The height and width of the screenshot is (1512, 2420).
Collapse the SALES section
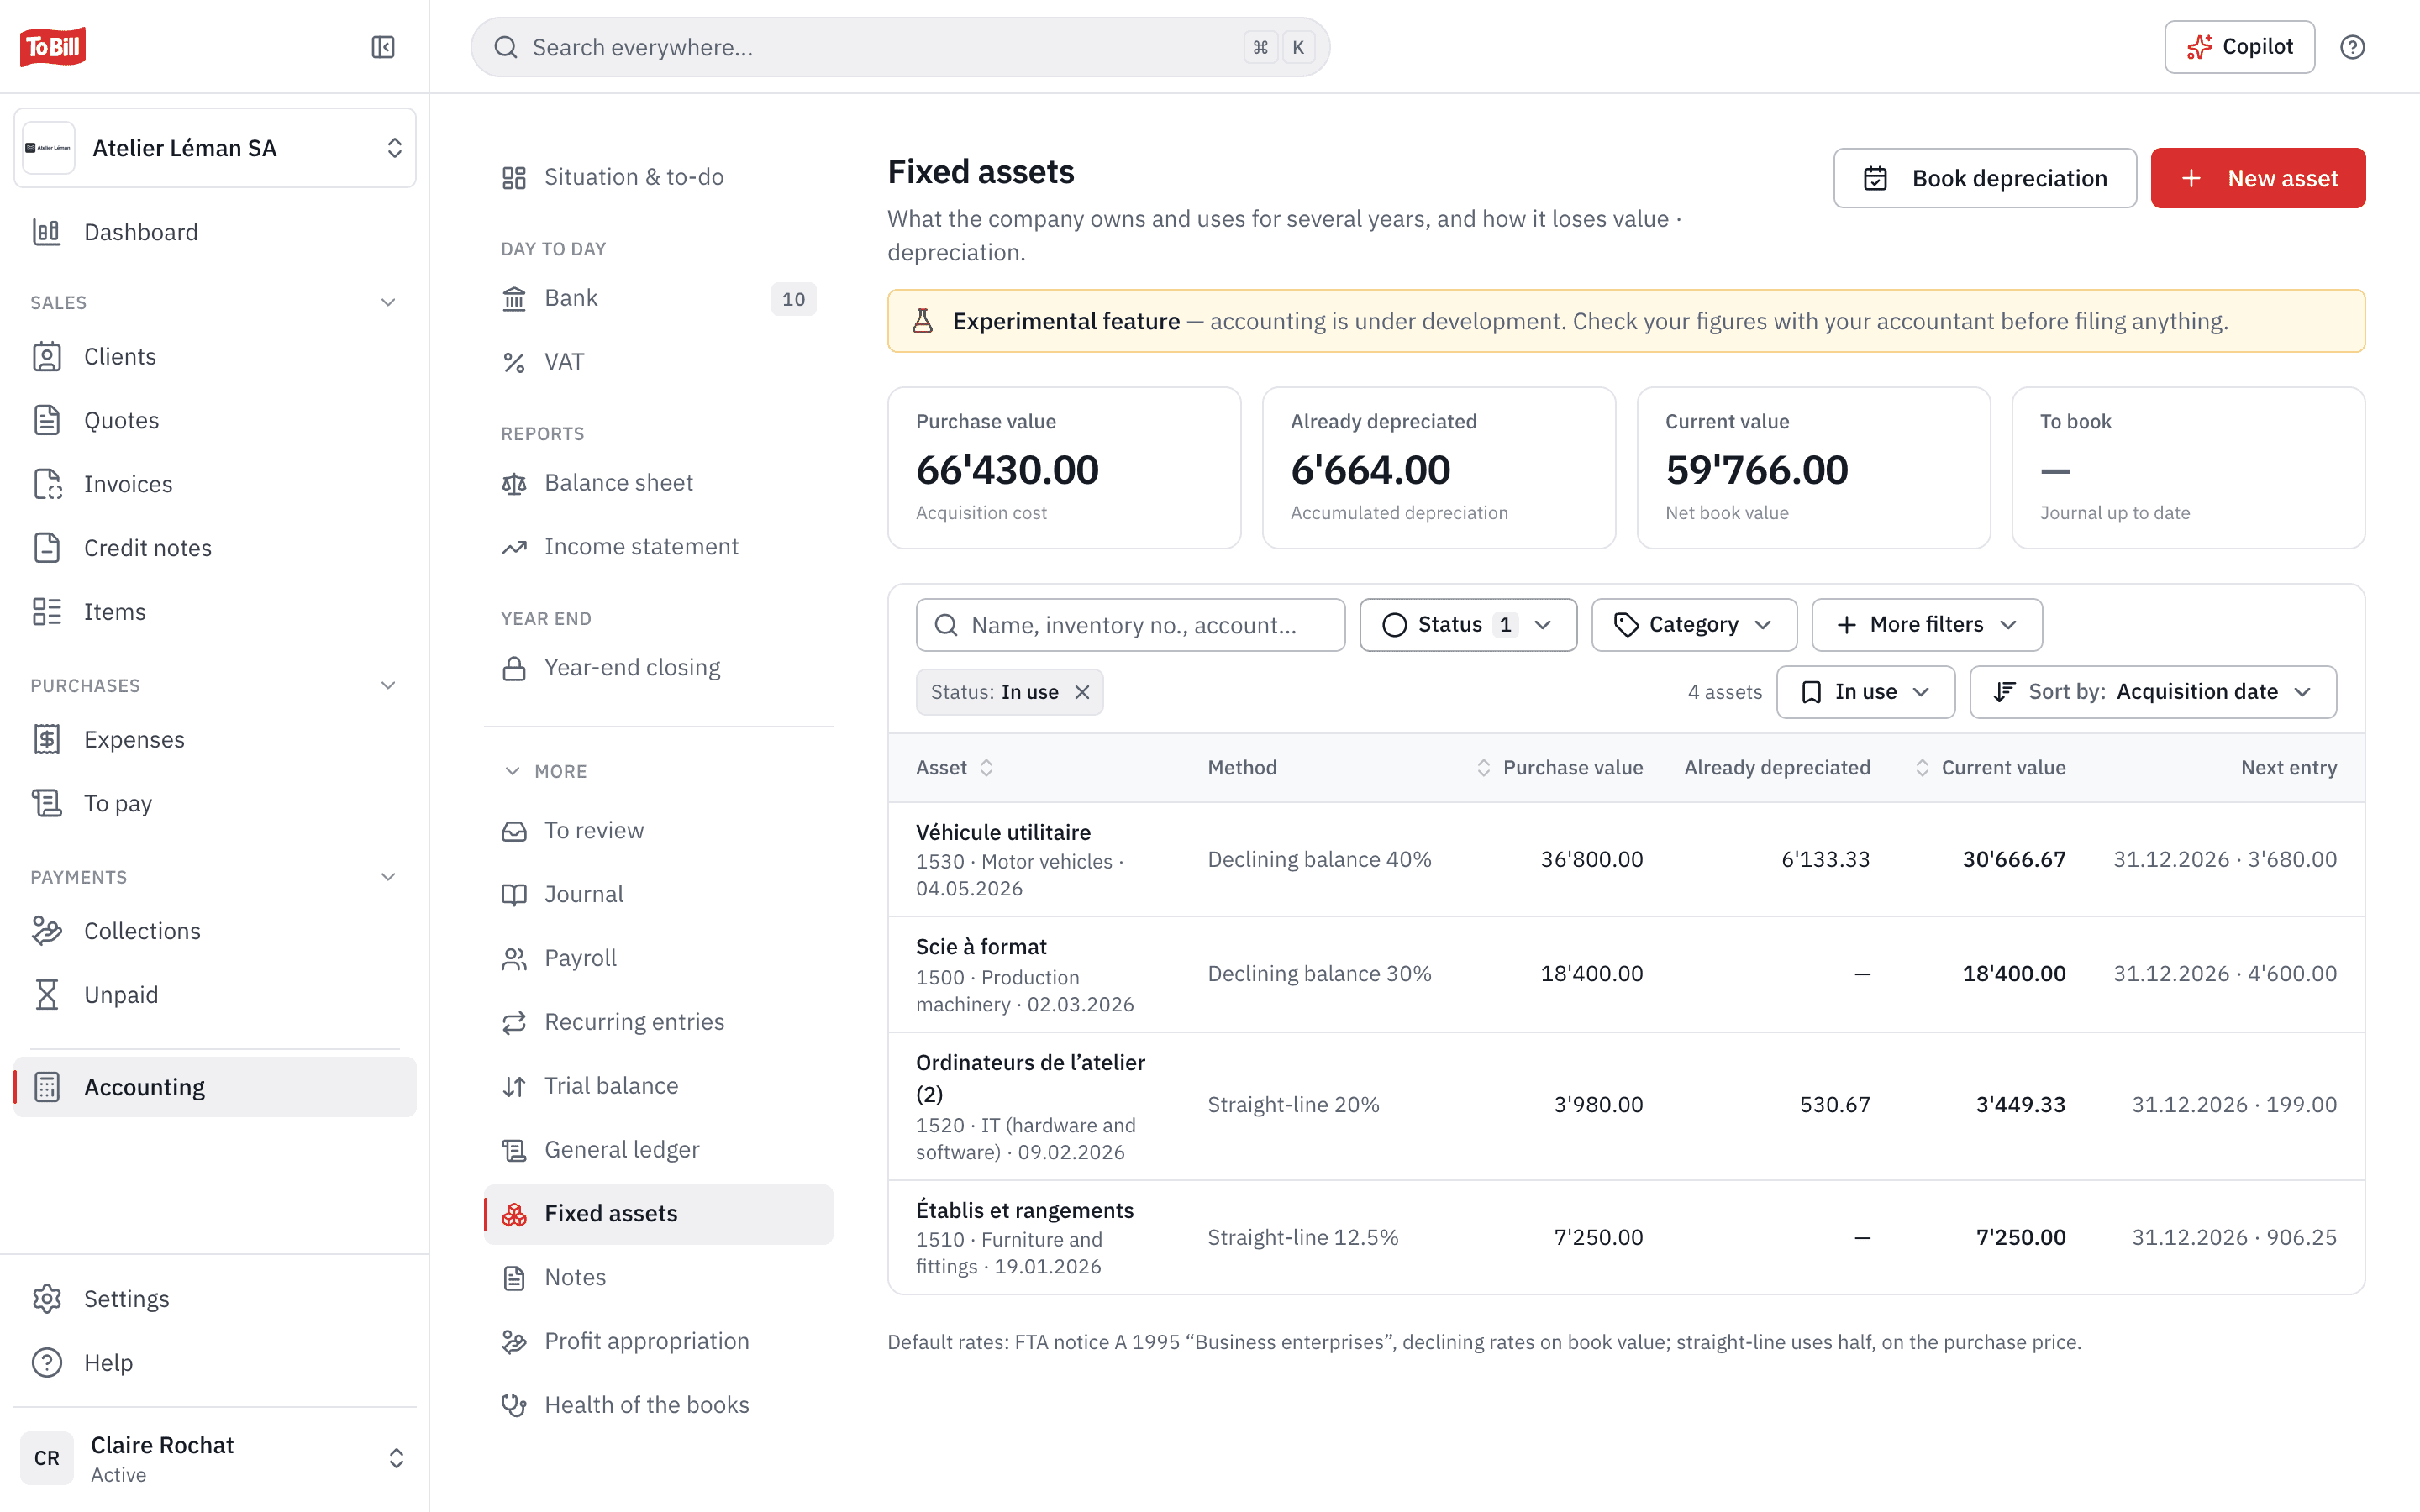388,302
